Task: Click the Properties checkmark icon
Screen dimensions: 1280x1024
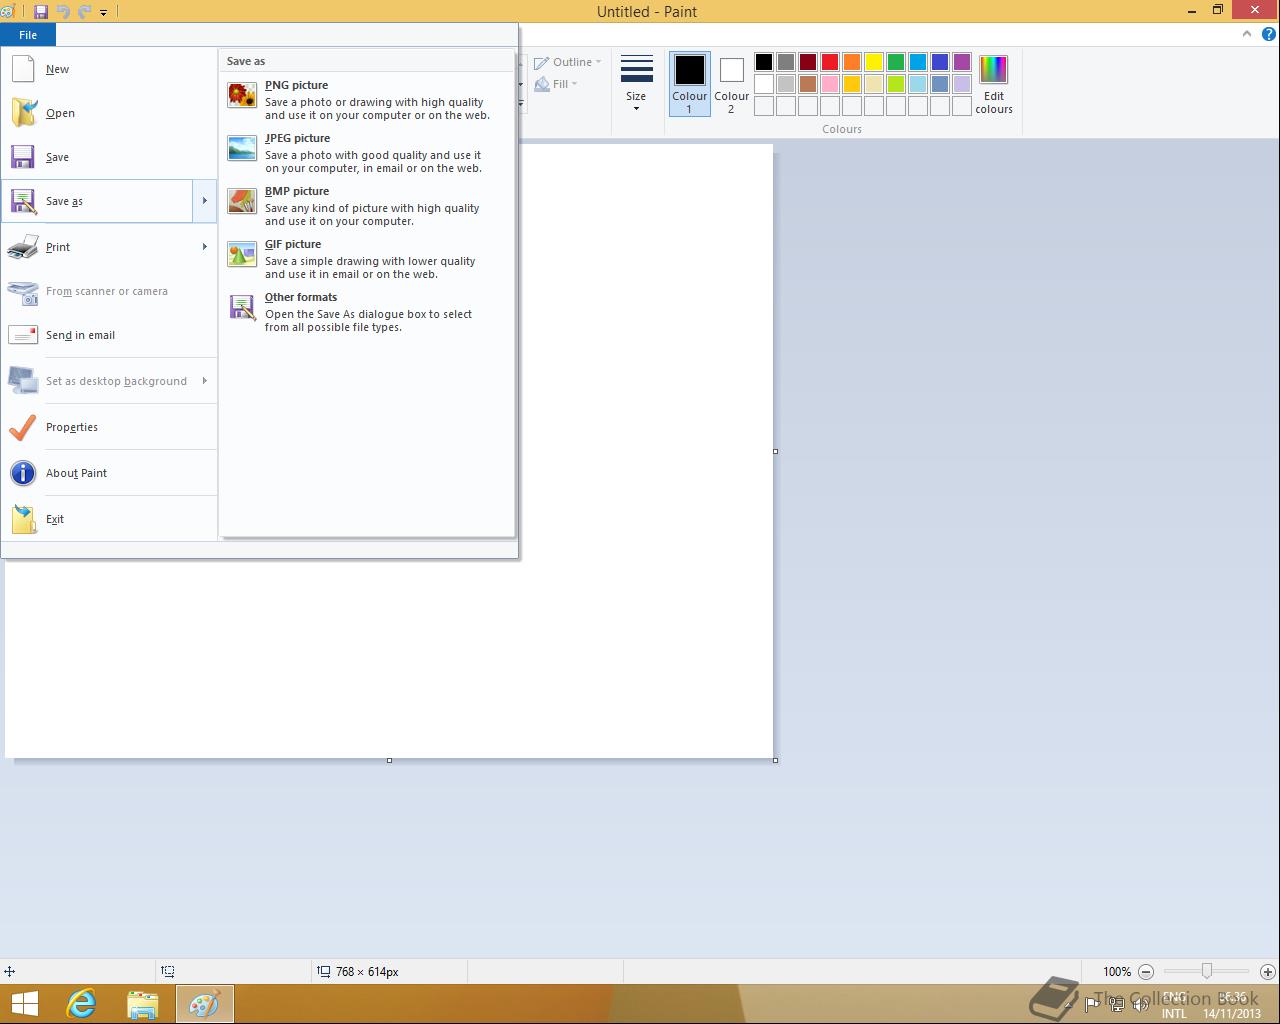Action: point(23,427)
